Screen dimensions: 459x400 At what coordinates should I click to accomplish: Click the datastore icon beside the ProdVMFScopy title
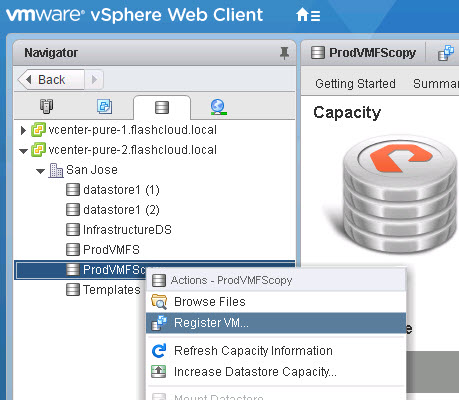(318, 53)
